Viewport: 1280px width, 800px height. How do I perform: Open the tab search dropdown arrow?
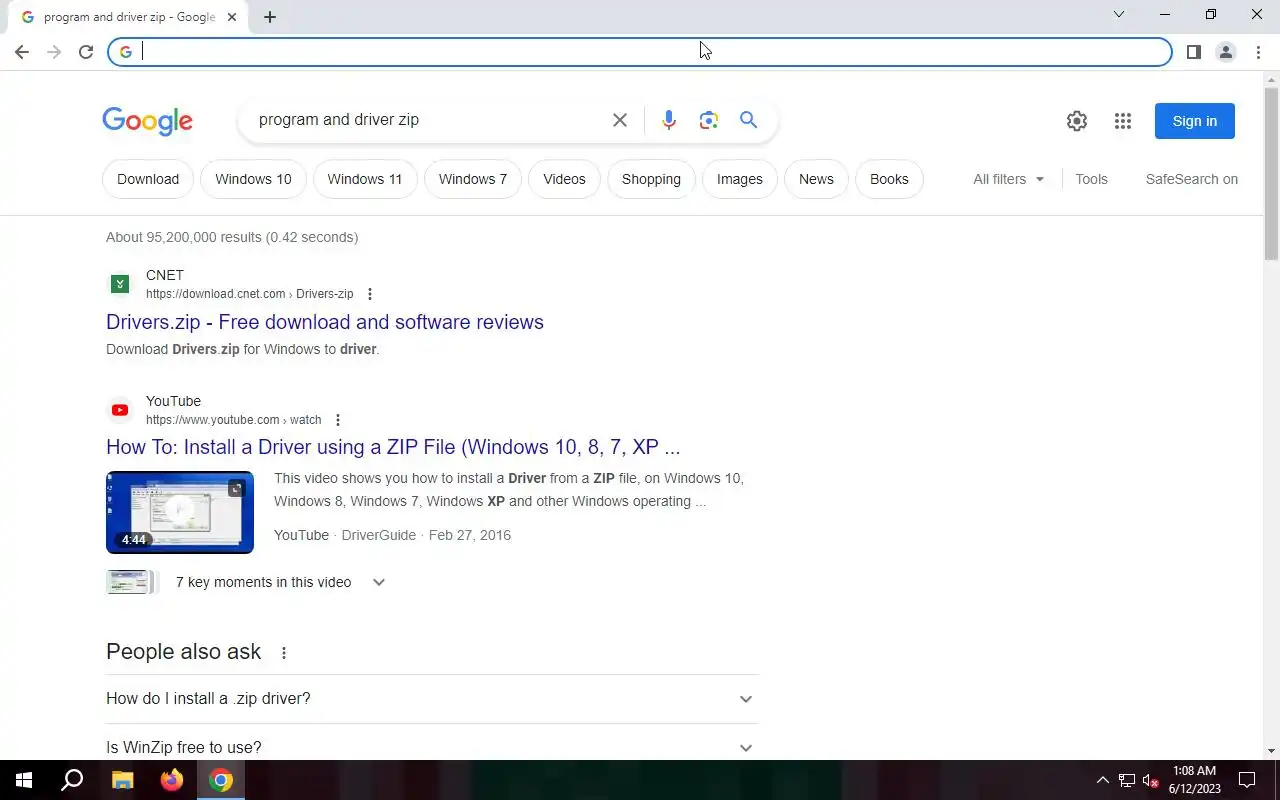(x=1119, y=14)
